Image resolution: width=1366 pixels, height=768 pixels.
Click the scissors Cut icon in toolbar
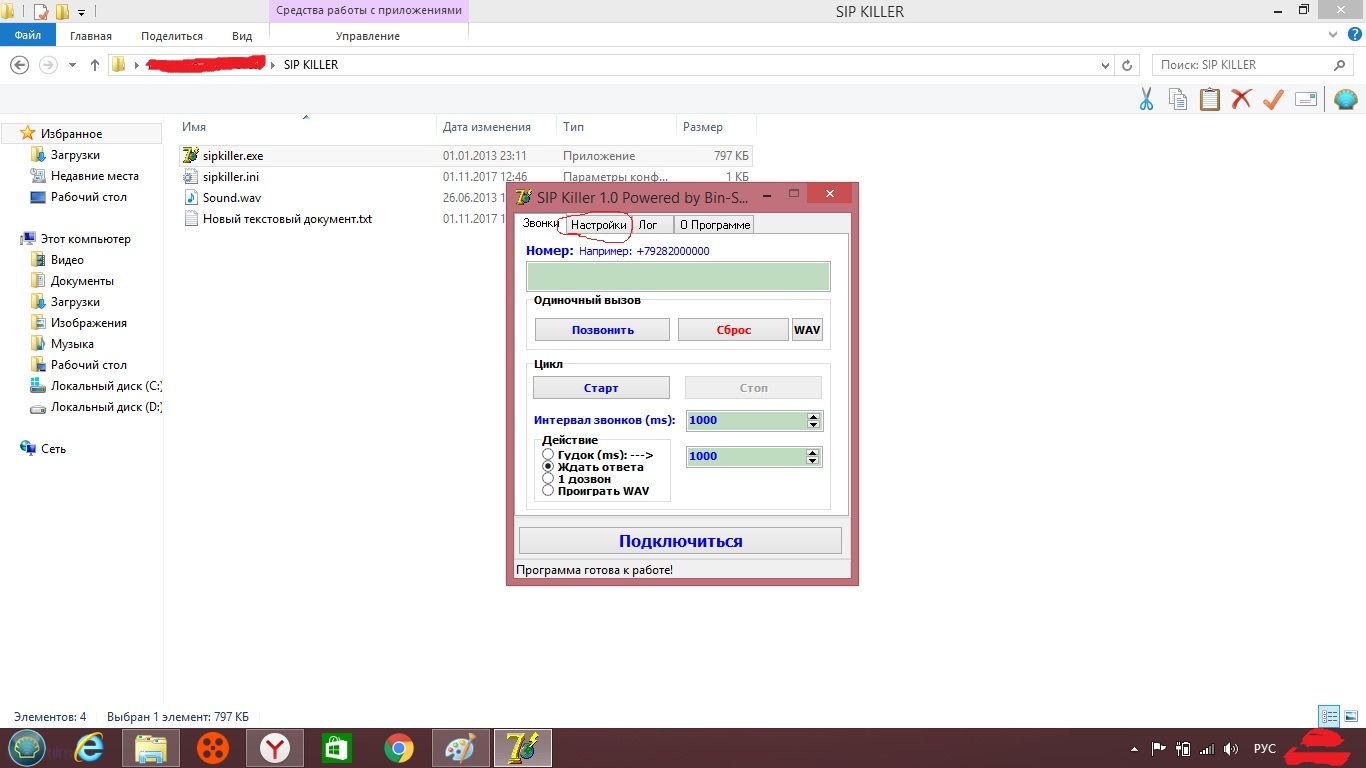point(1146,99)
